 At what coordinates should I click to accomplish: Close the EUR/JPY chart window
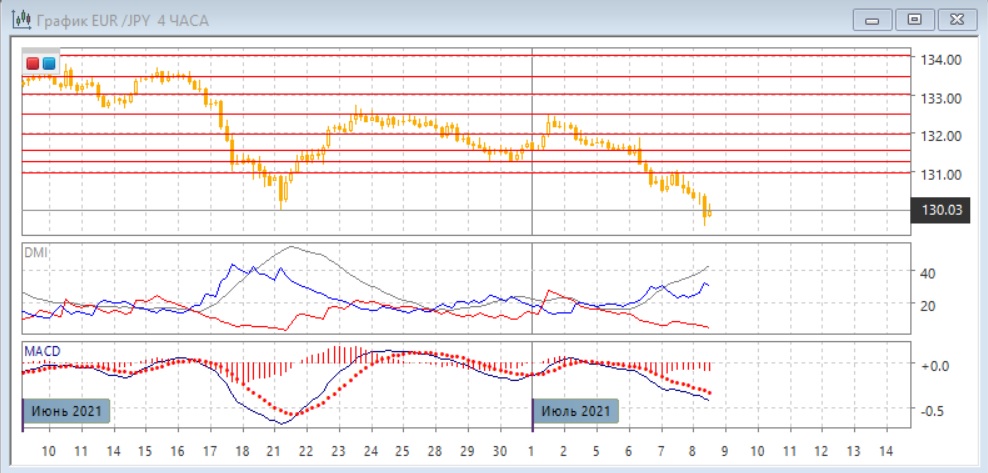953,19
